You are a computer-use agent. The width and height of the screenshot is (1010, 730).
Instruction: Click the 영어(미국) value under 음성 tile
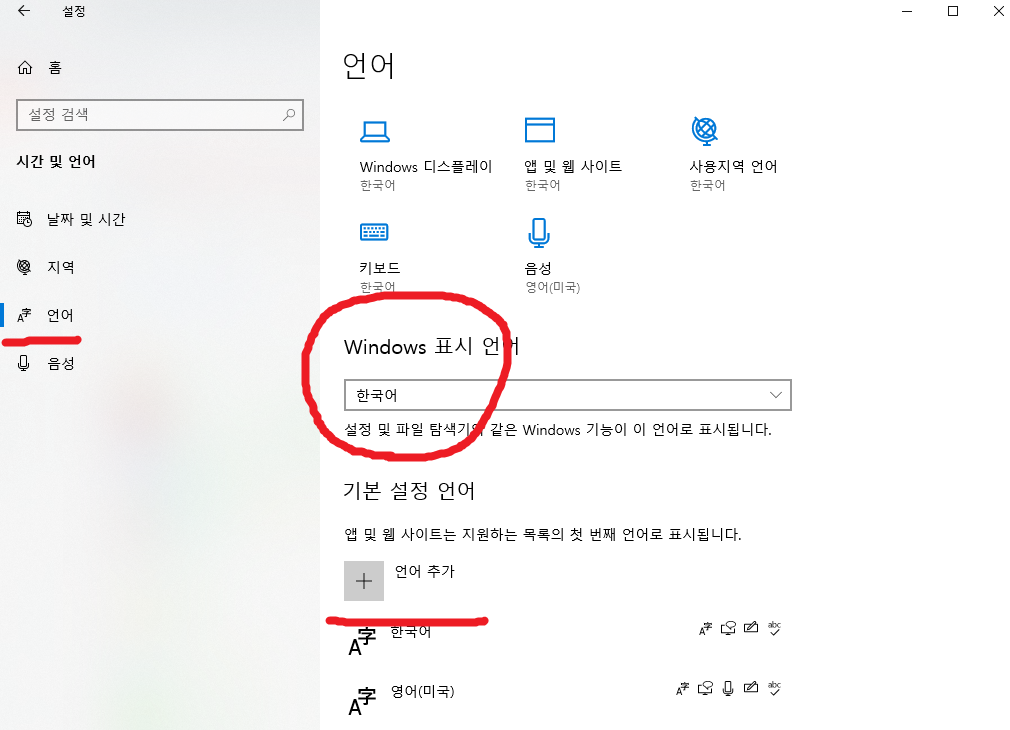pos(553,287)
